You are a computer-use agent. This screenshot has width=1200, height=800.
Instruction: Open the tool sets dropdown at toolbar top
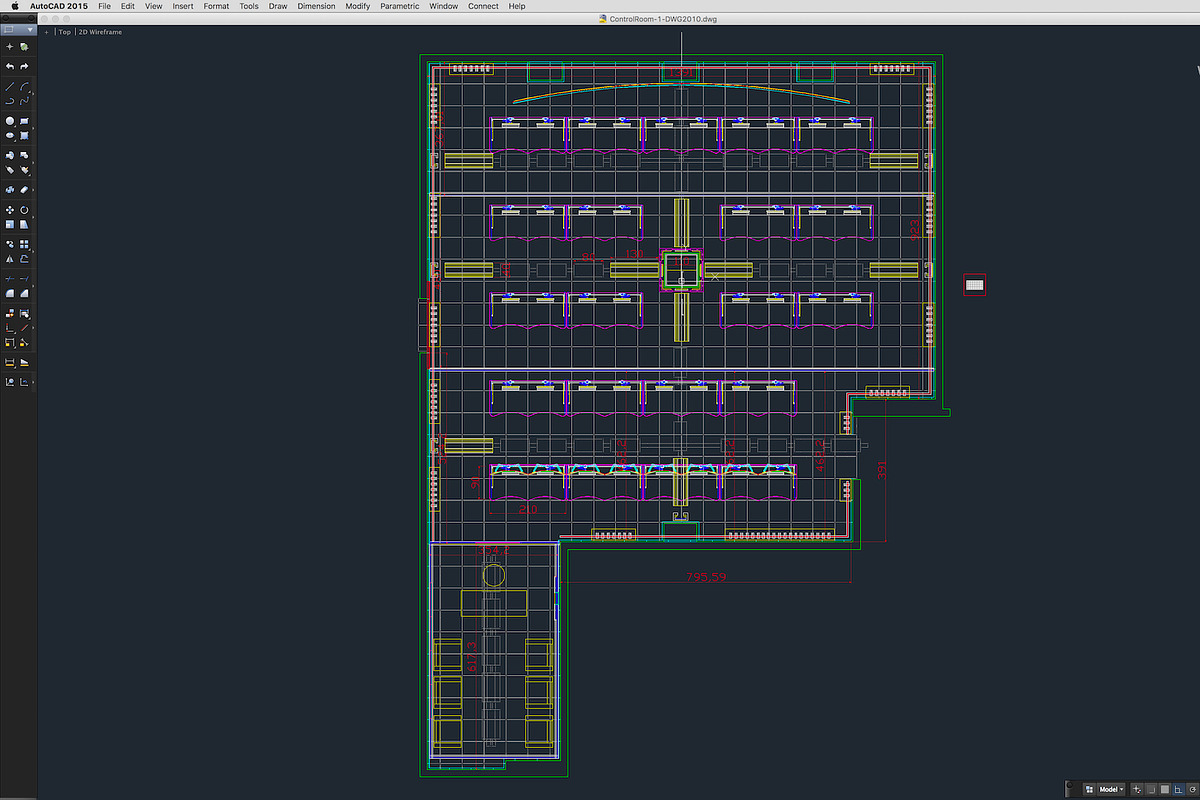tap(19, 30)
